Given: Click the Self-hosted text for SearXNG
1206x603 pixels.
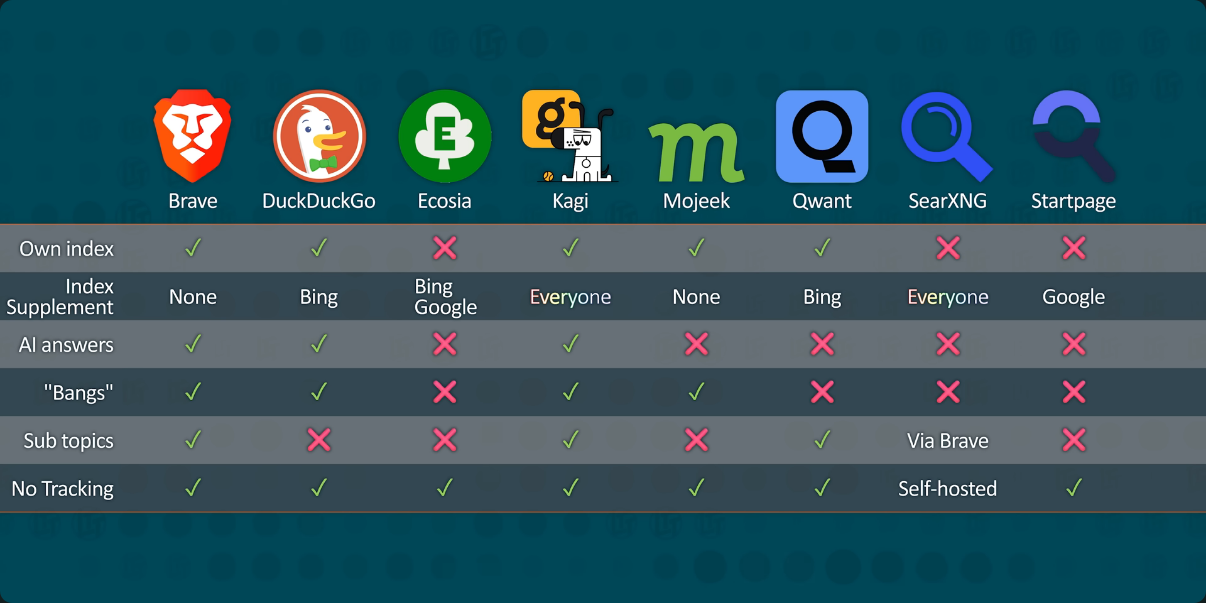Looking at the screenshot, I should (947, 489).
